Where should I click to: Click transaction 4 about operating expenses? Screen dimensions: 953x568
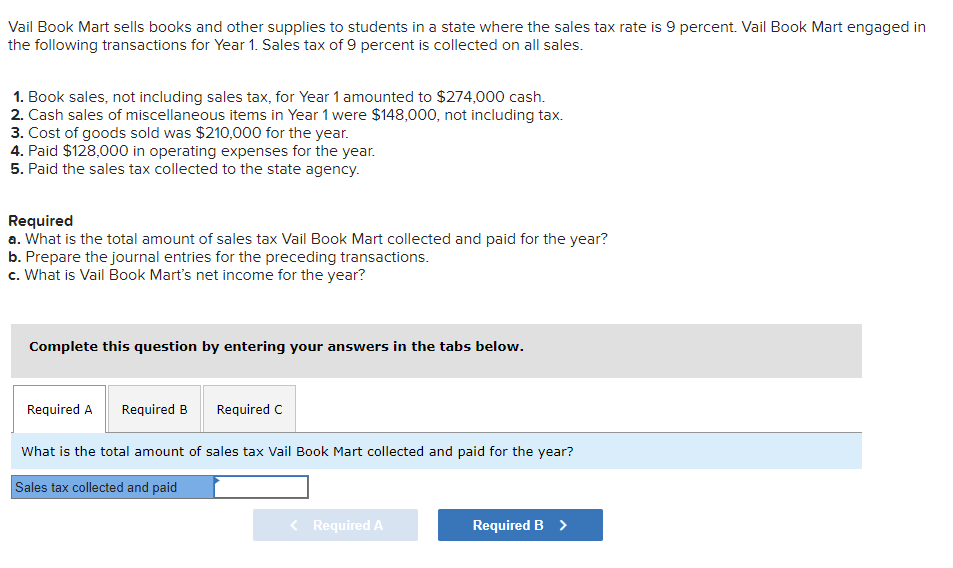pyautogui.click(x=194, y=151)
